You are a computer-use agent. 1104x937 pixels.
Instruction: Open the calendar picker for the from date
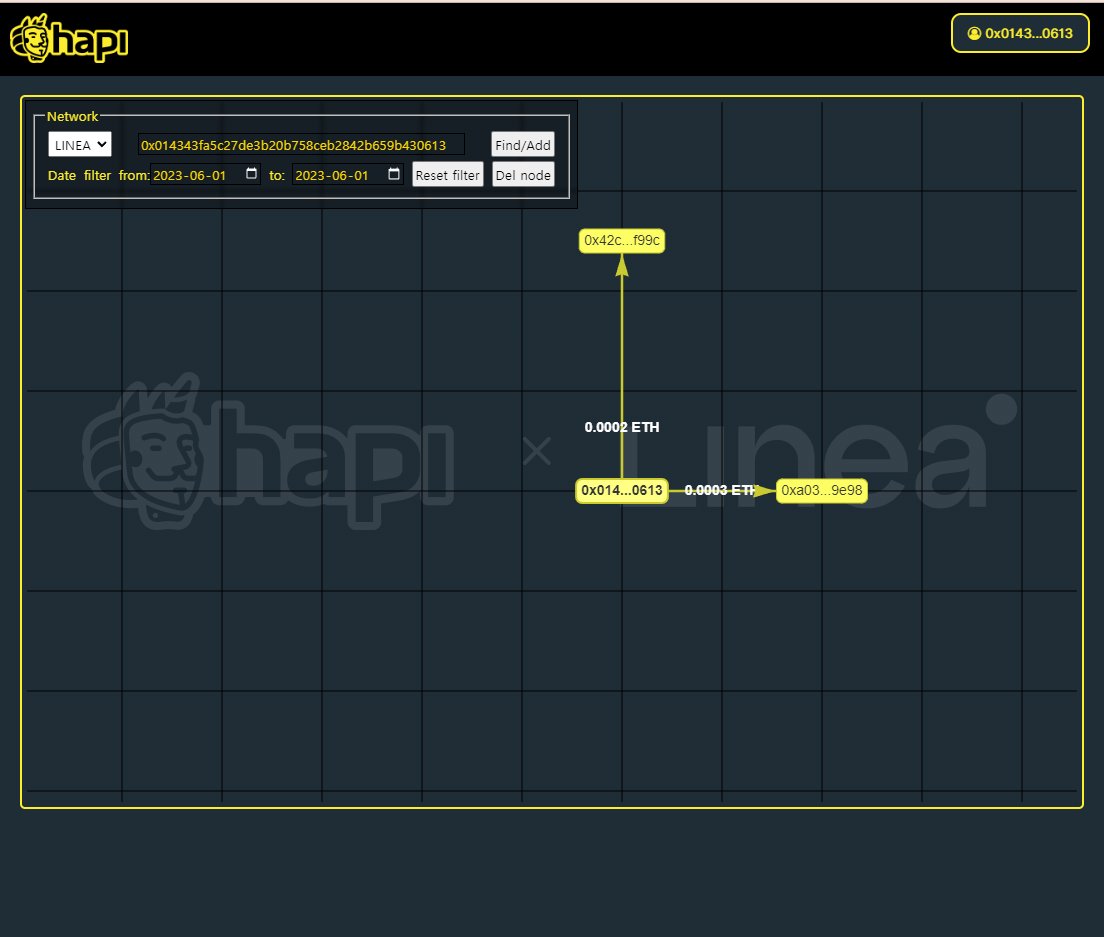[x=251, y=174]
